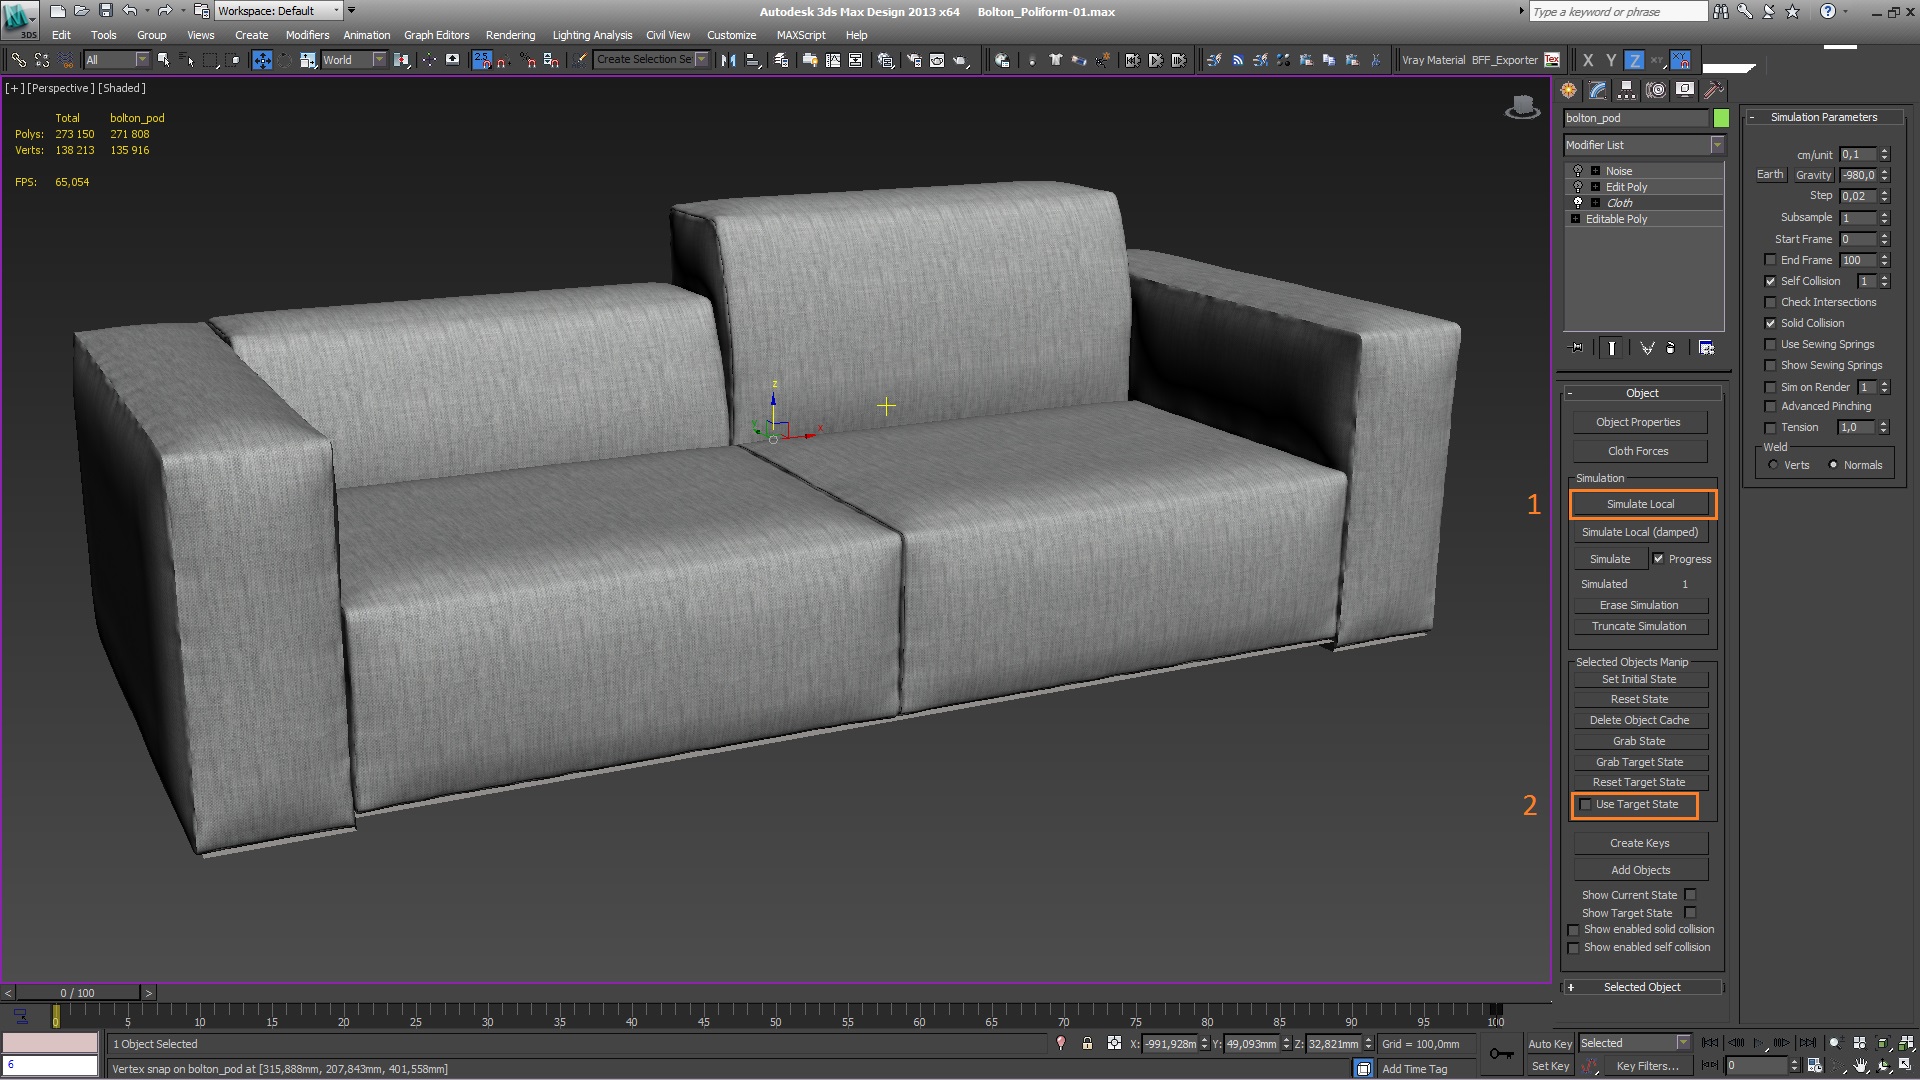Image resolution: width=1920 pixels, height=1080 pixels.
Task: Click the Simulate Local button
Action: click(x=1642, y=502)
